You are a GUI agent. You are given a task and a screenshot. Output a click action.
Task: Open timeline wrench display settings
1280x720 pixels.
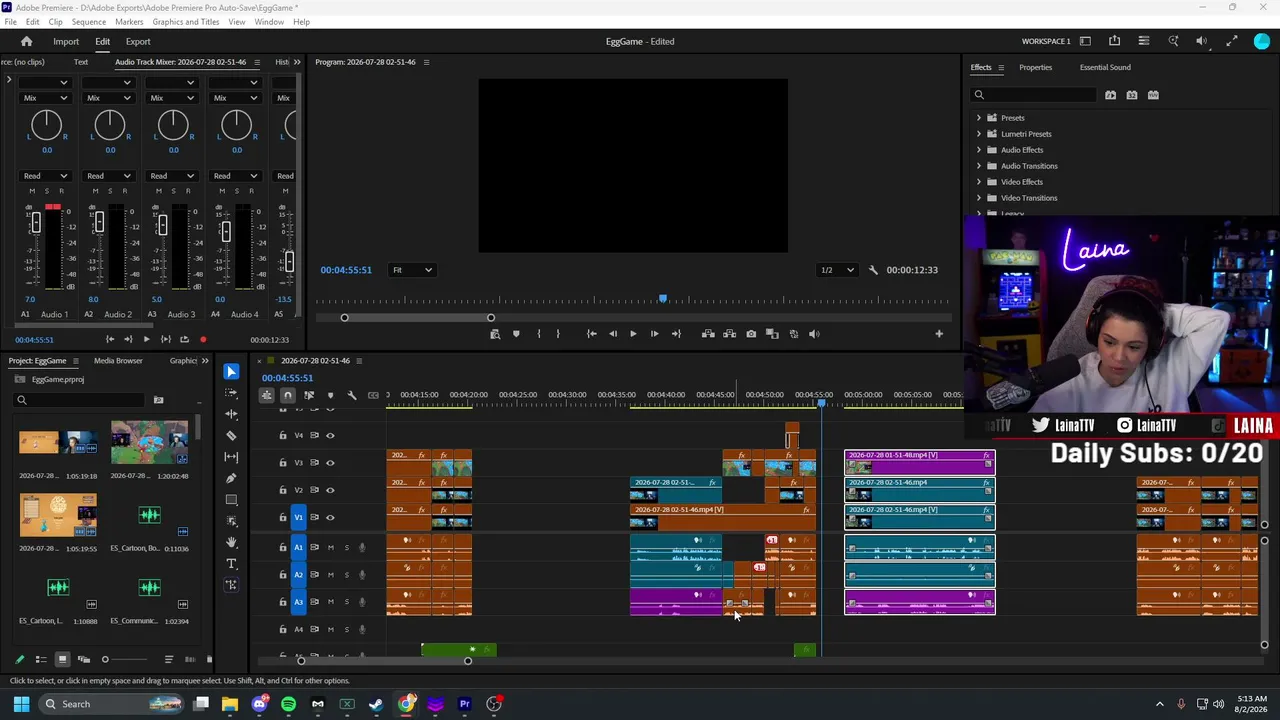click(352, 395)
